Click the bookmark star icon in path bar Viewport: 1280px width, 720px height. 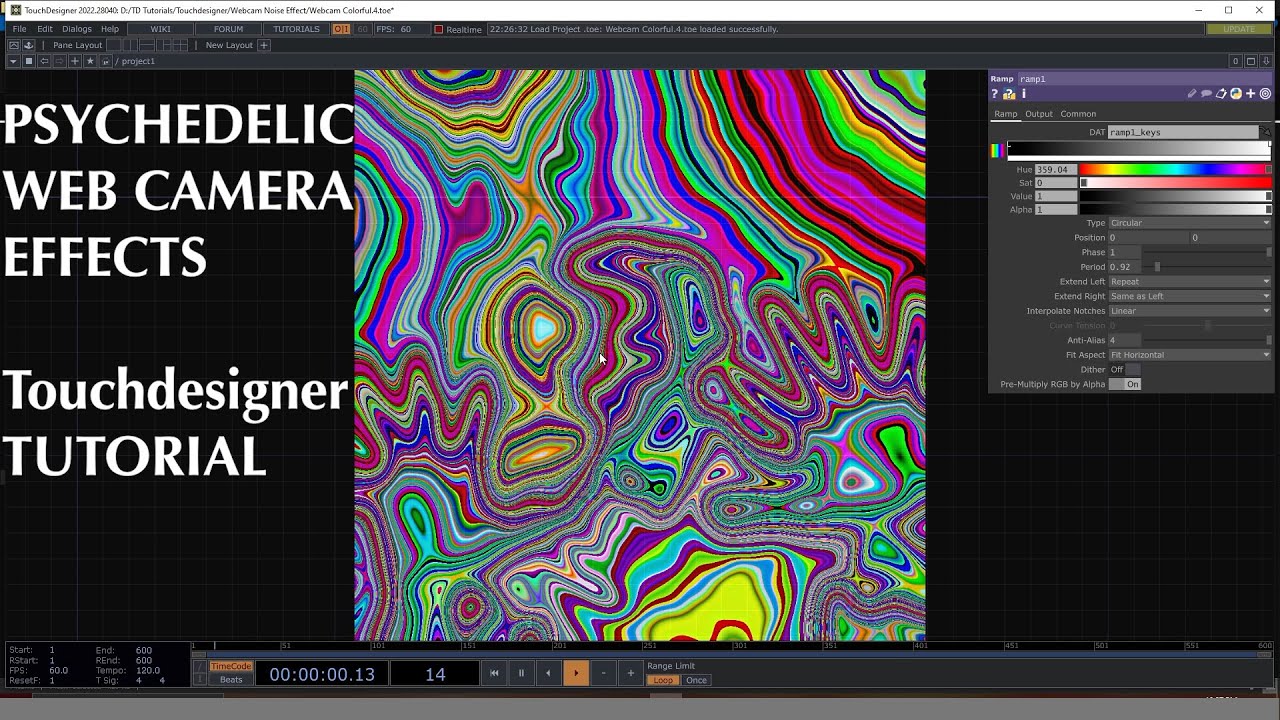[x=90, y=61]
